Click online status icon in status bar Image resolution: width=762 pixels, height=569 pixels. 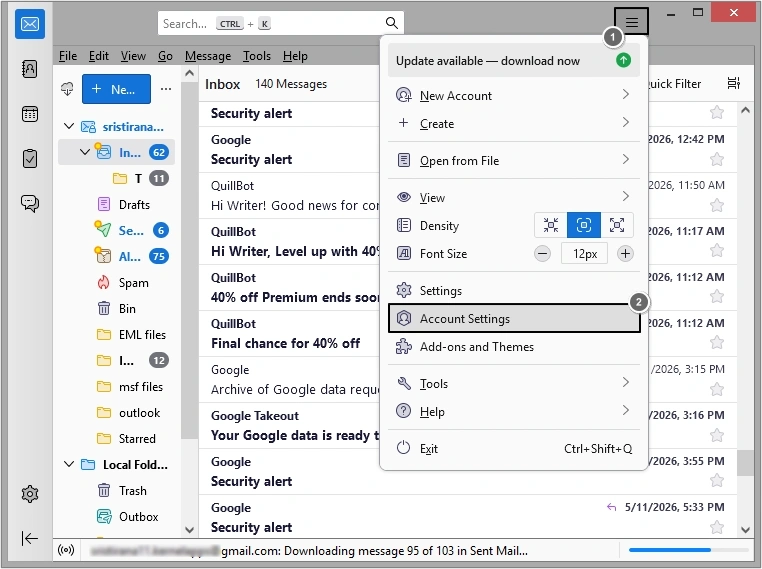(x=66, y=550)
